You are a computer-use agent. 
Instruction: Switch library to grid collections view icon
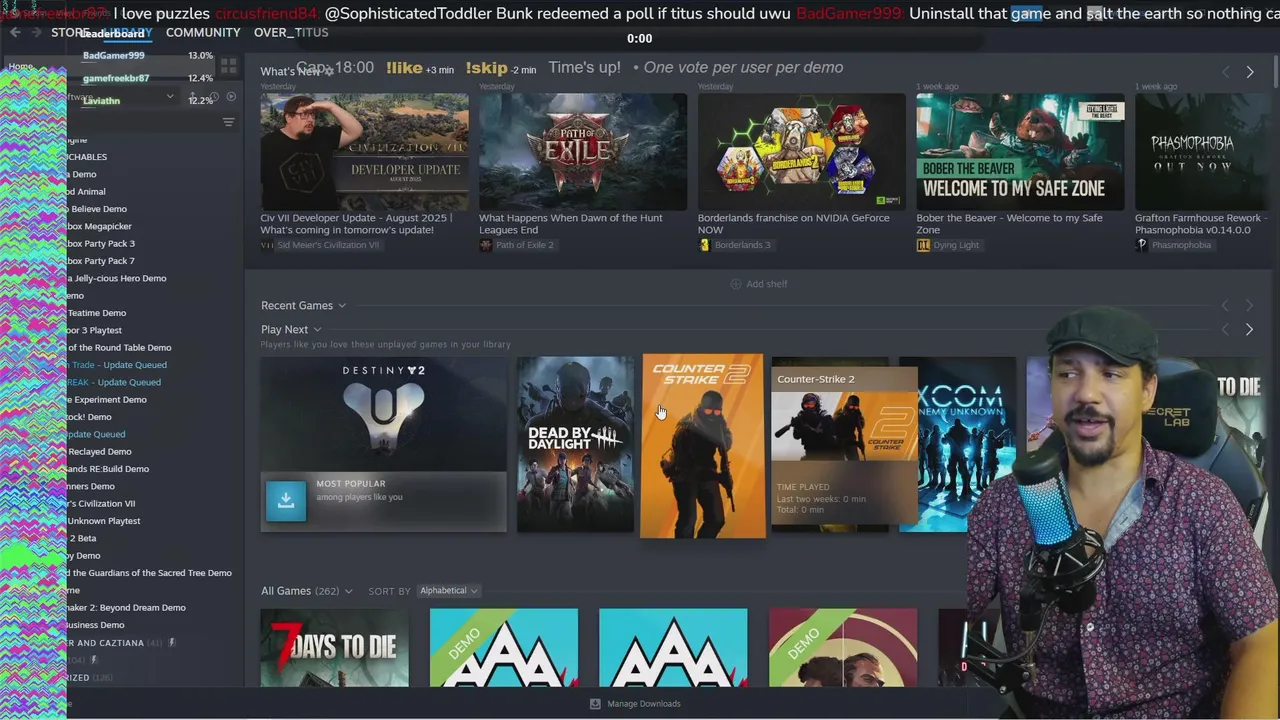(228, 66)
